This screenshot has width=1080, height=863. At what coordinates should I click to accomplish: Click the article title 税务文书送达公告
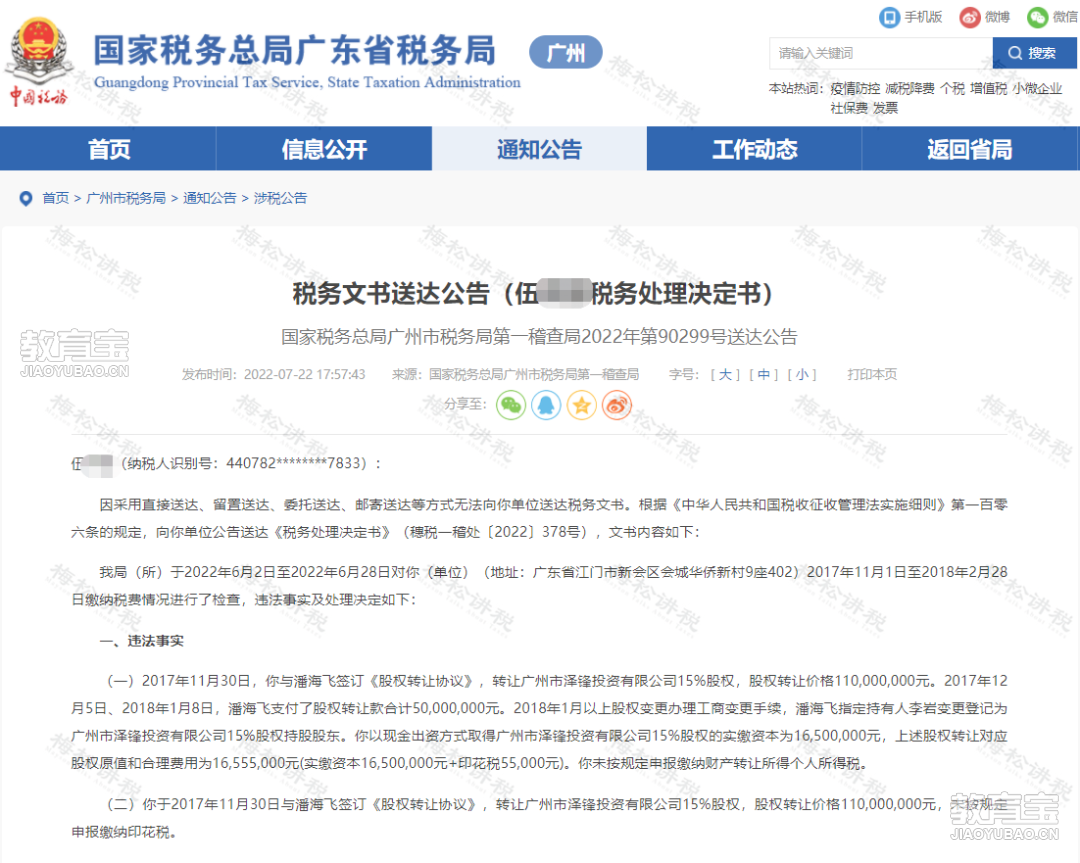391,294
